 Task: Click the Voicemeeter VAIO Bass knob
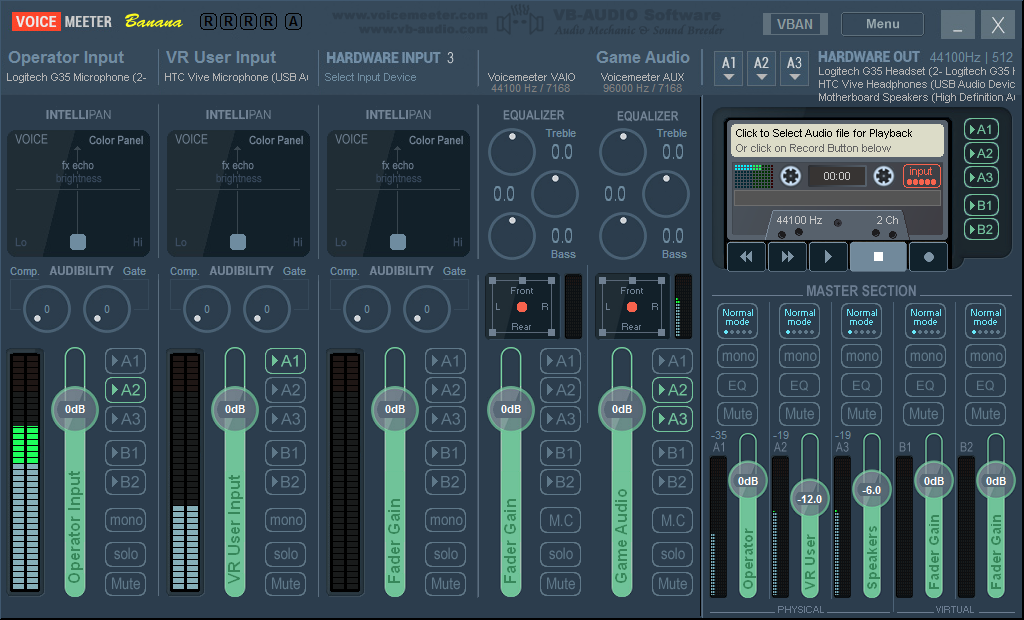click(x=511, y=236)
